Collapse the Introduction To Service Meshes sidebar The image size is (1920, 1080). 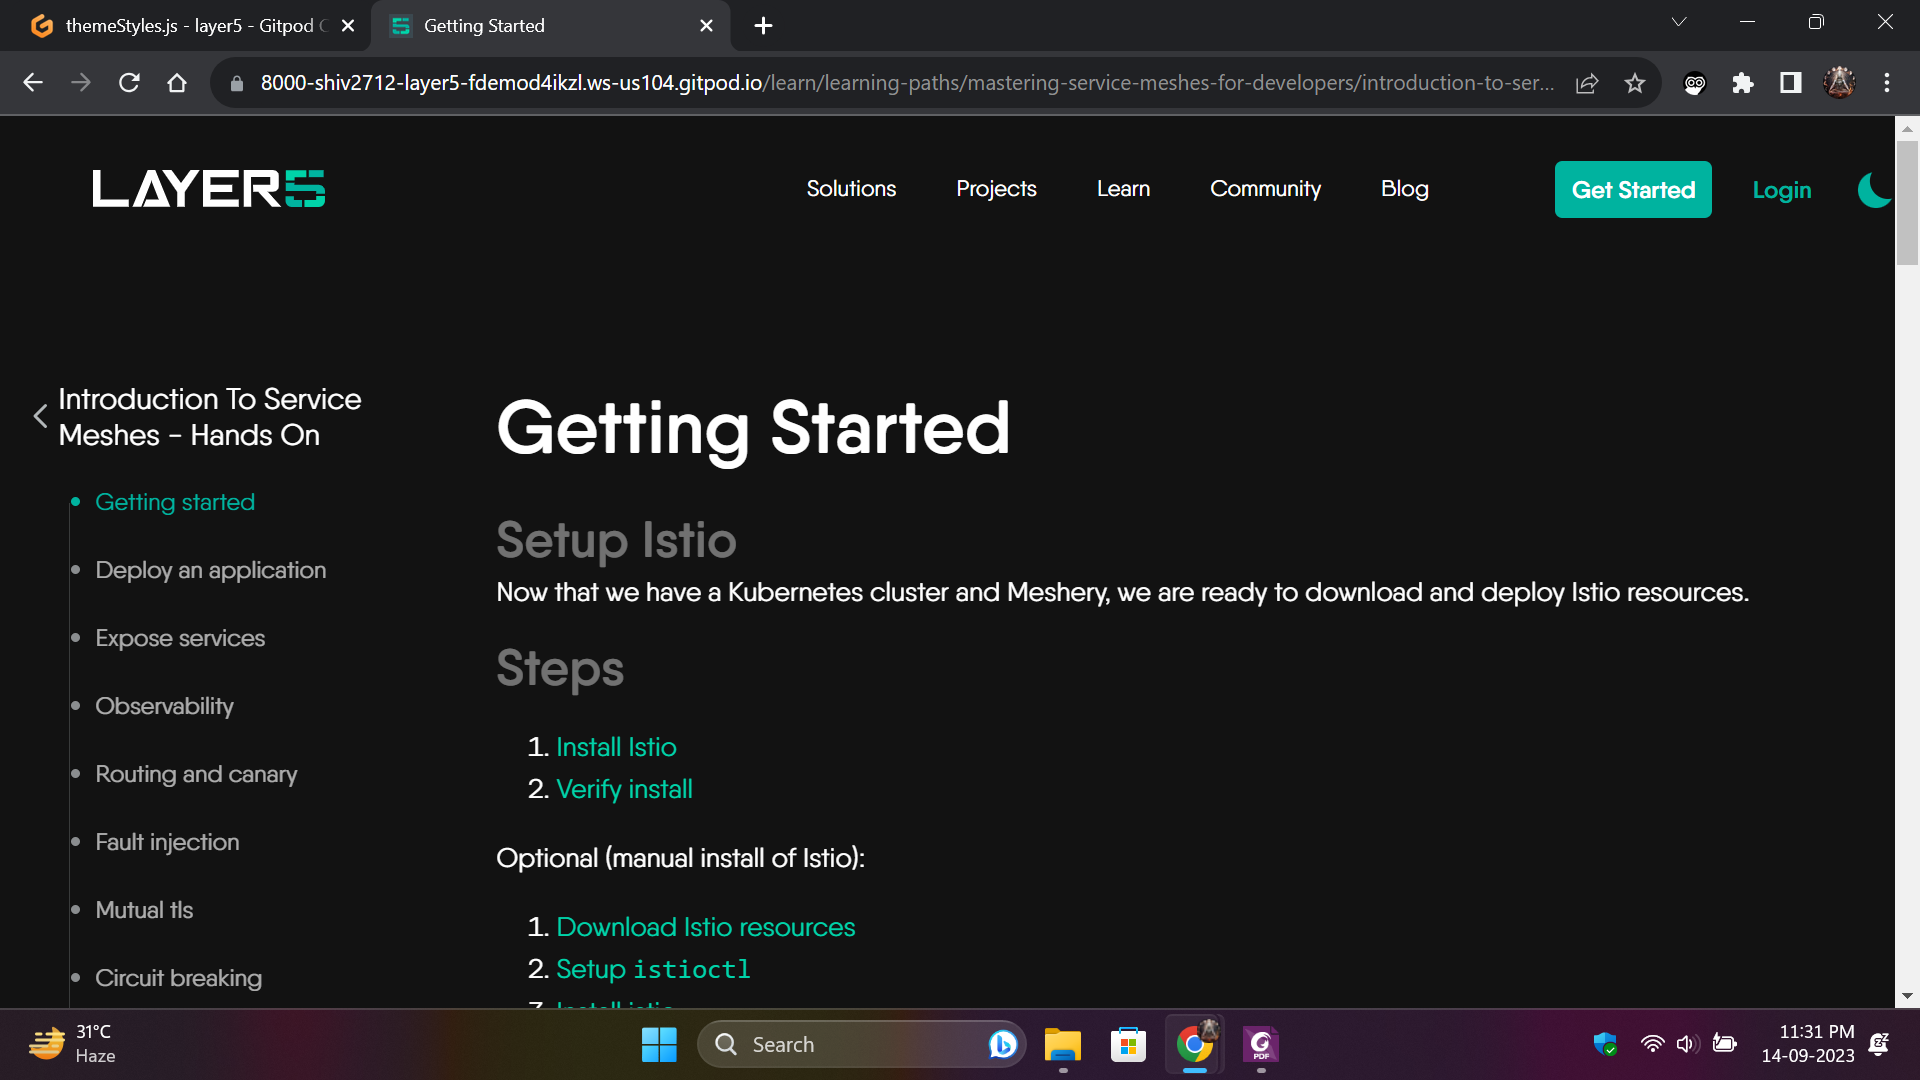[x=39, y=416]
